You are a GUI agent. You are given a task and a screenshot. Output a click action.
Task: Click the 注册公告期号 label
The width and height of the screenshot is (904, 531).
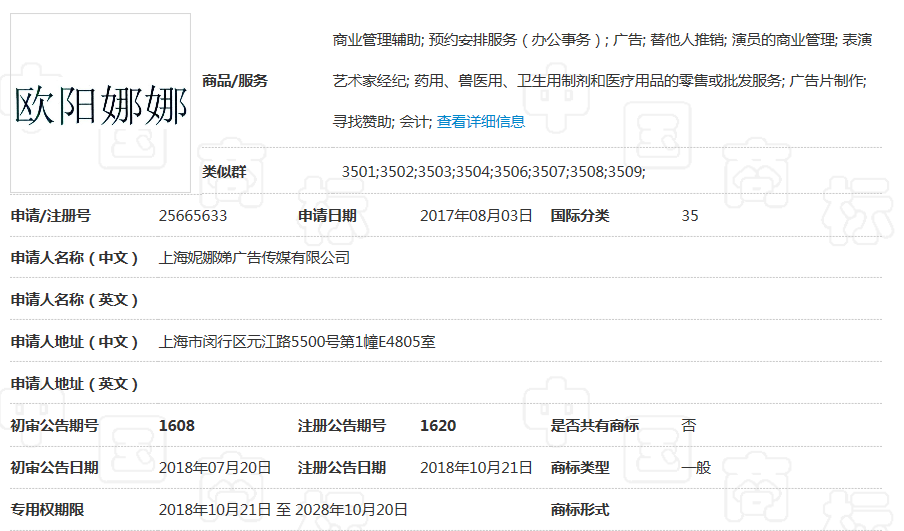pyautogui.click(x=342, y=425)
